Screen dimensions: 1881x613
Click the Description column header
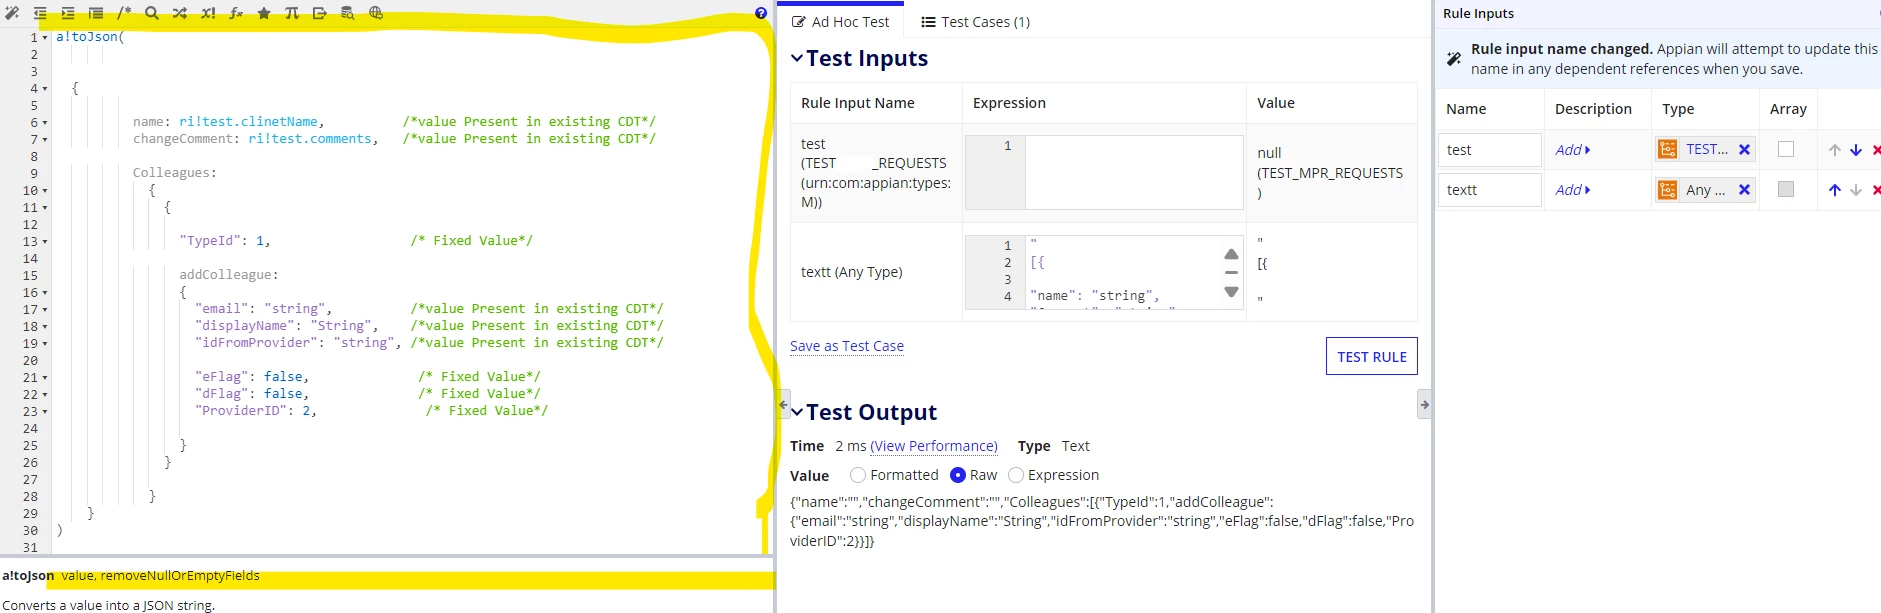[x=1593, y=109]
